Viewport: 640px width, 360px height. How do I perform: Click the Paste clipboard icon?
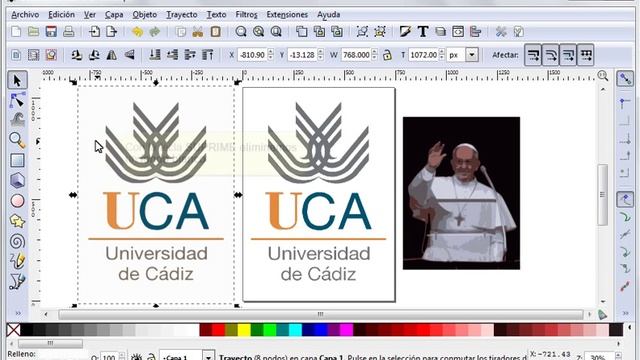(216, 32)
